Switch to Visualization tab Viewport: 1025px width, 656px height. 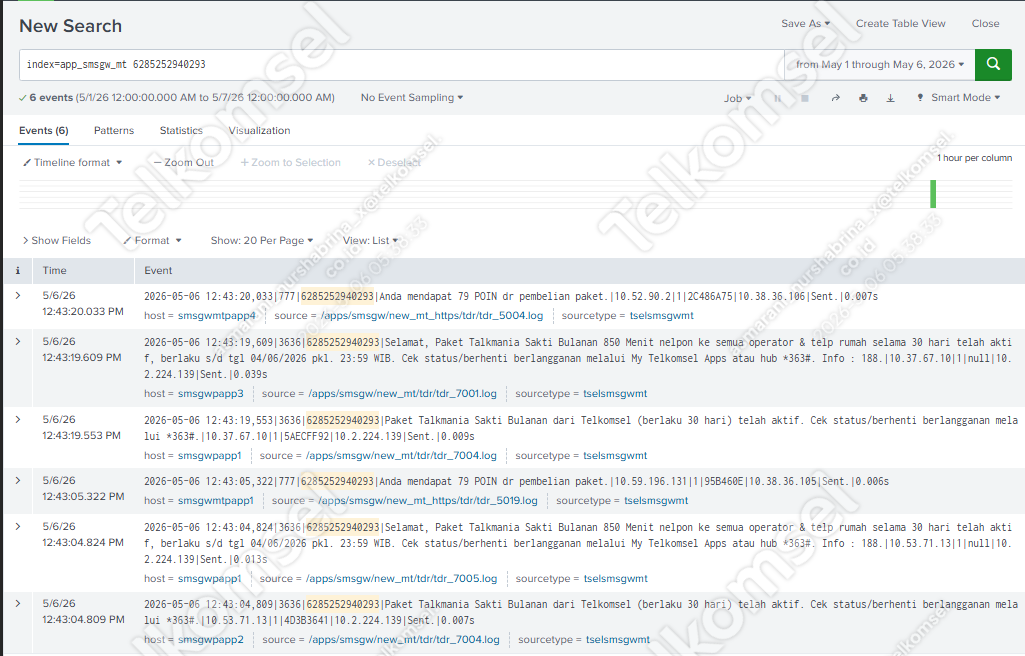(x=259, y=131)
